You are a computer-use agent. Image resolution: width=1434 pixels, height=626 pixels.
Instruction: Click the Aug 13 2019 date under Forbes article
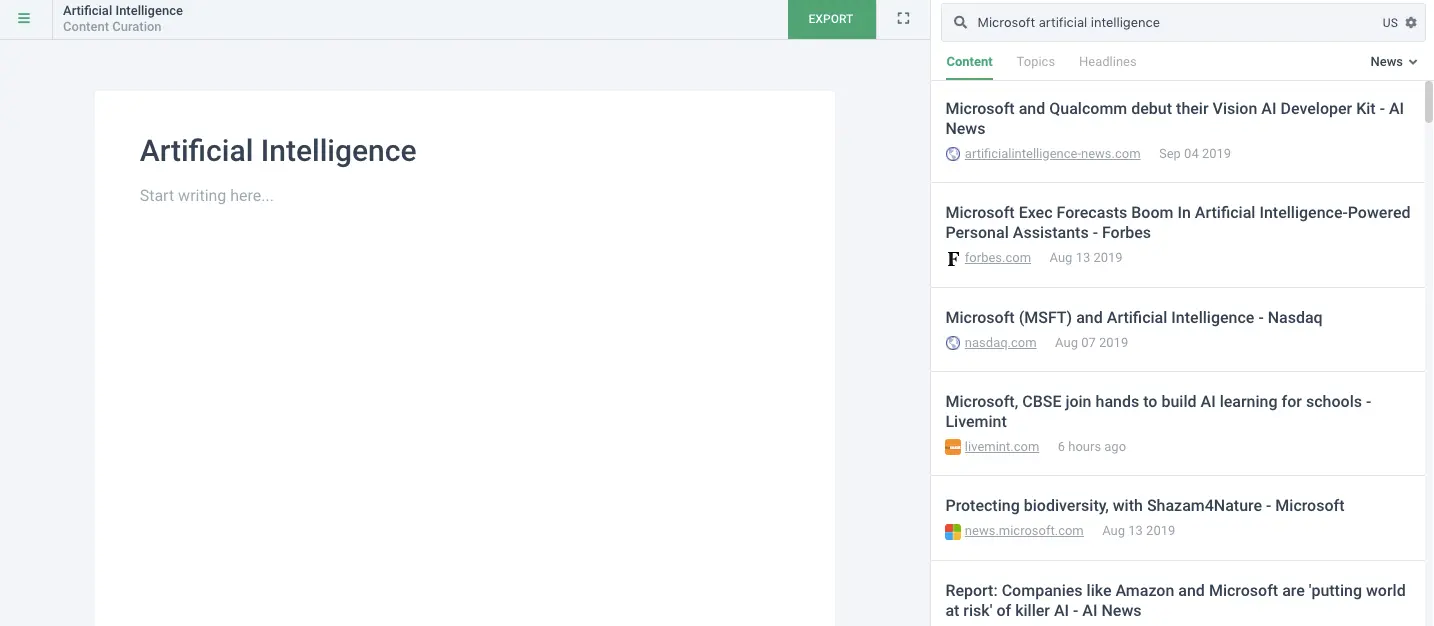tap(1086, 258)
